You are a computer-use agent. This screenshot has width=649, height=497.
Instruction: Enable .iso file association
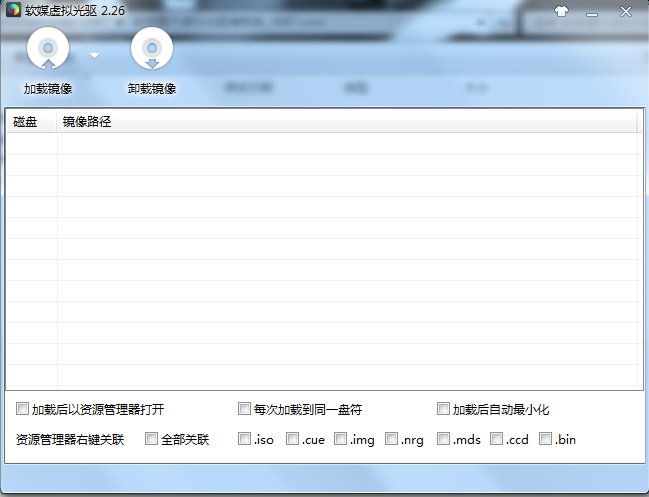tap(244, 439)
